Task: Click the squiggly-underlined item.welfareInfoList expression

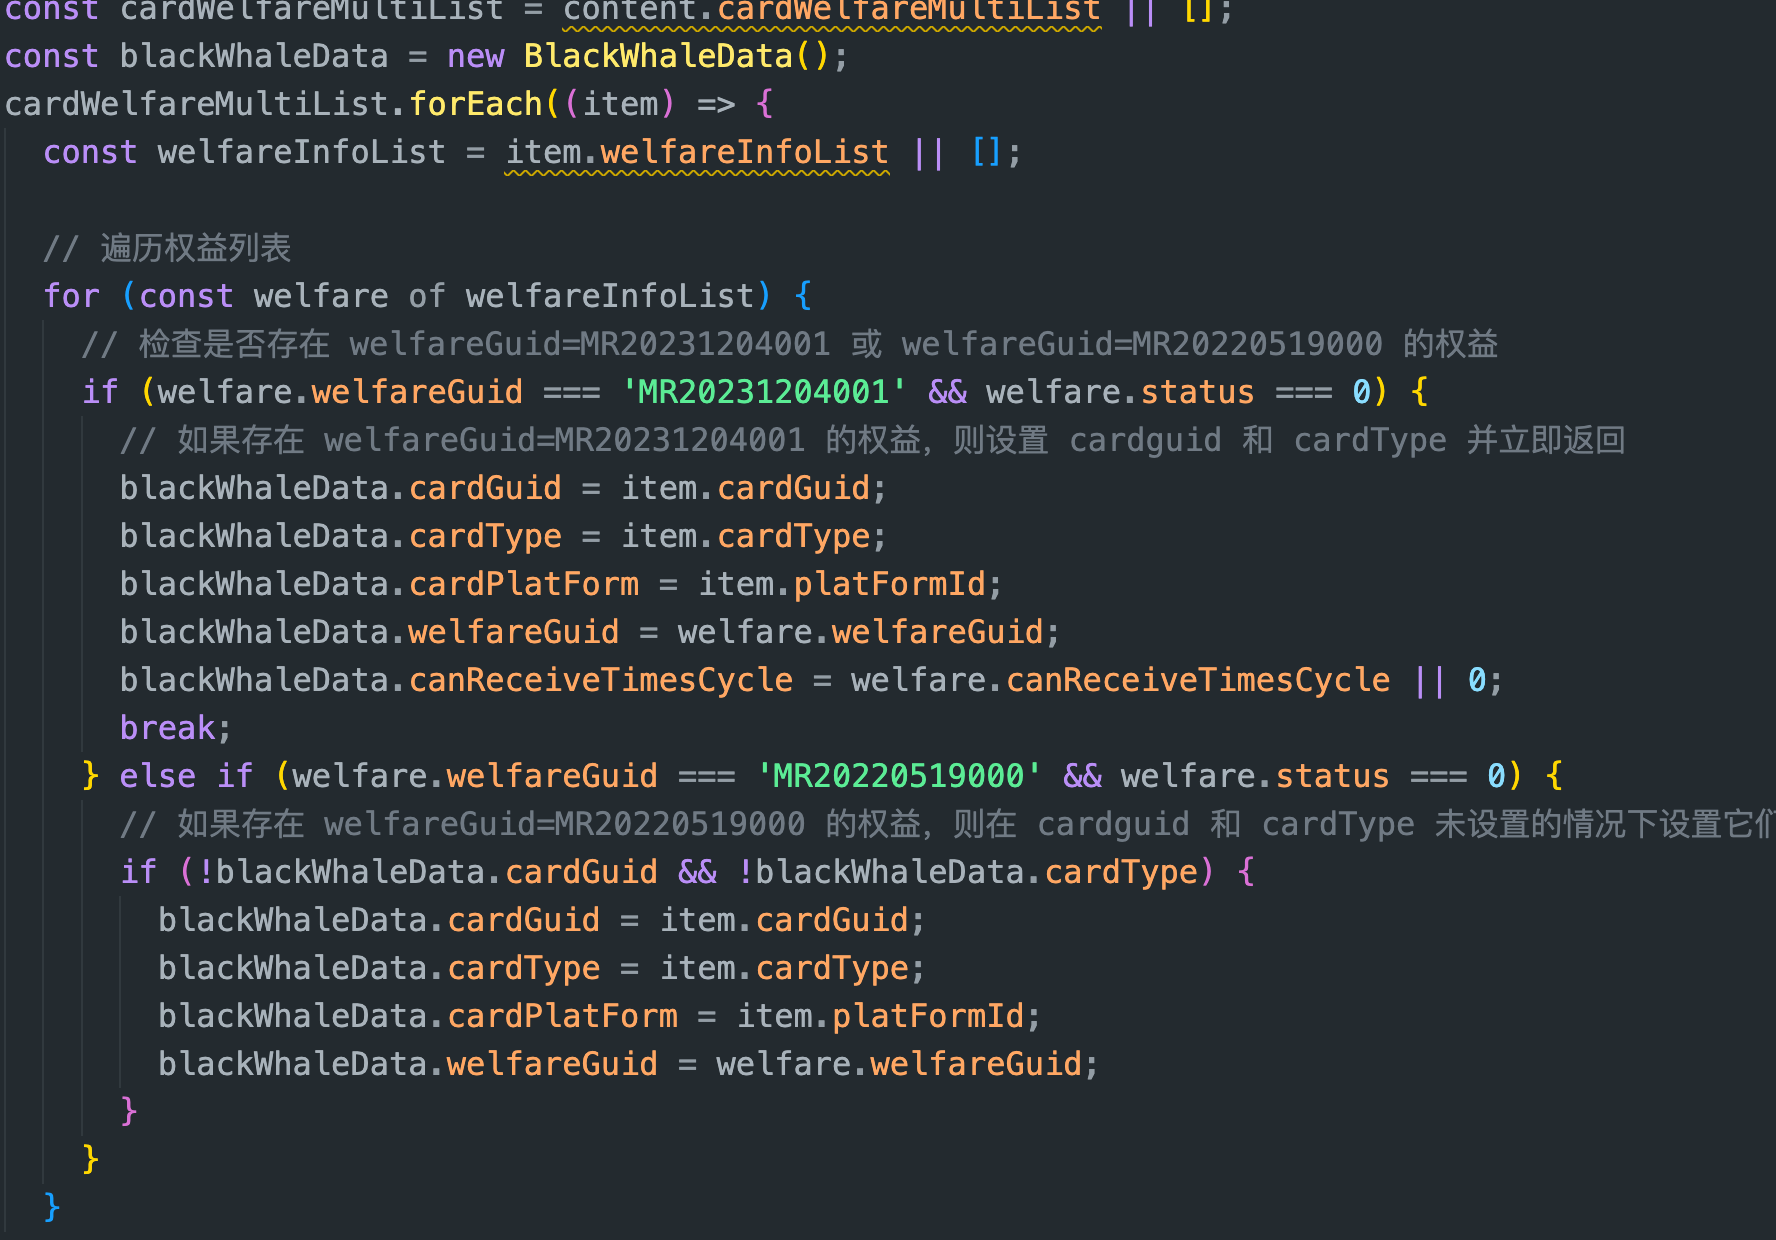Action: tap(696, 152)
